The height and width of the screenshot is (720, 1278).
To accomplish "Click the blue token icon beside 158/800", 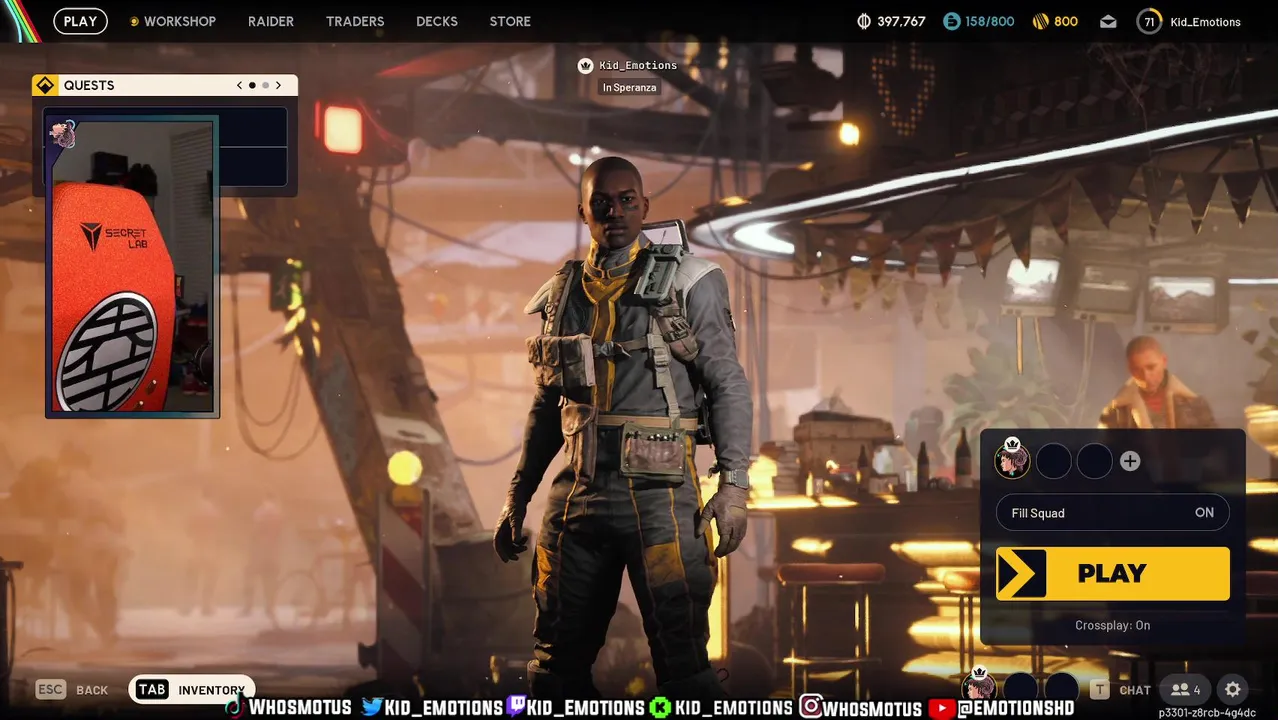I will point(951,21).
